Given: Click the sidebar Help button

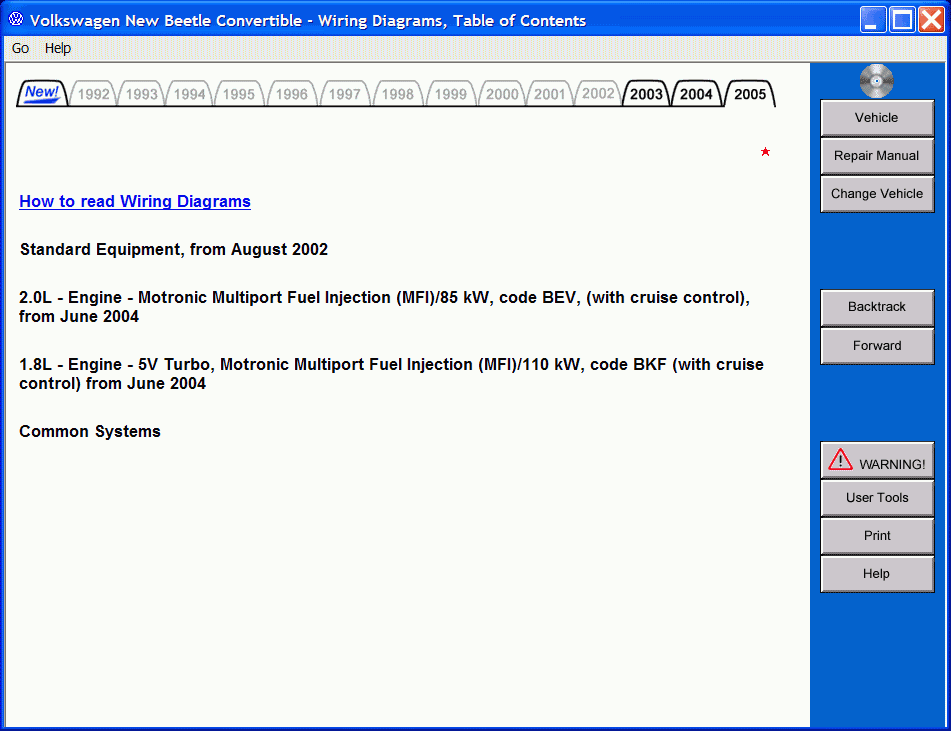Looking at the screenshot, I should pos(877,574).
